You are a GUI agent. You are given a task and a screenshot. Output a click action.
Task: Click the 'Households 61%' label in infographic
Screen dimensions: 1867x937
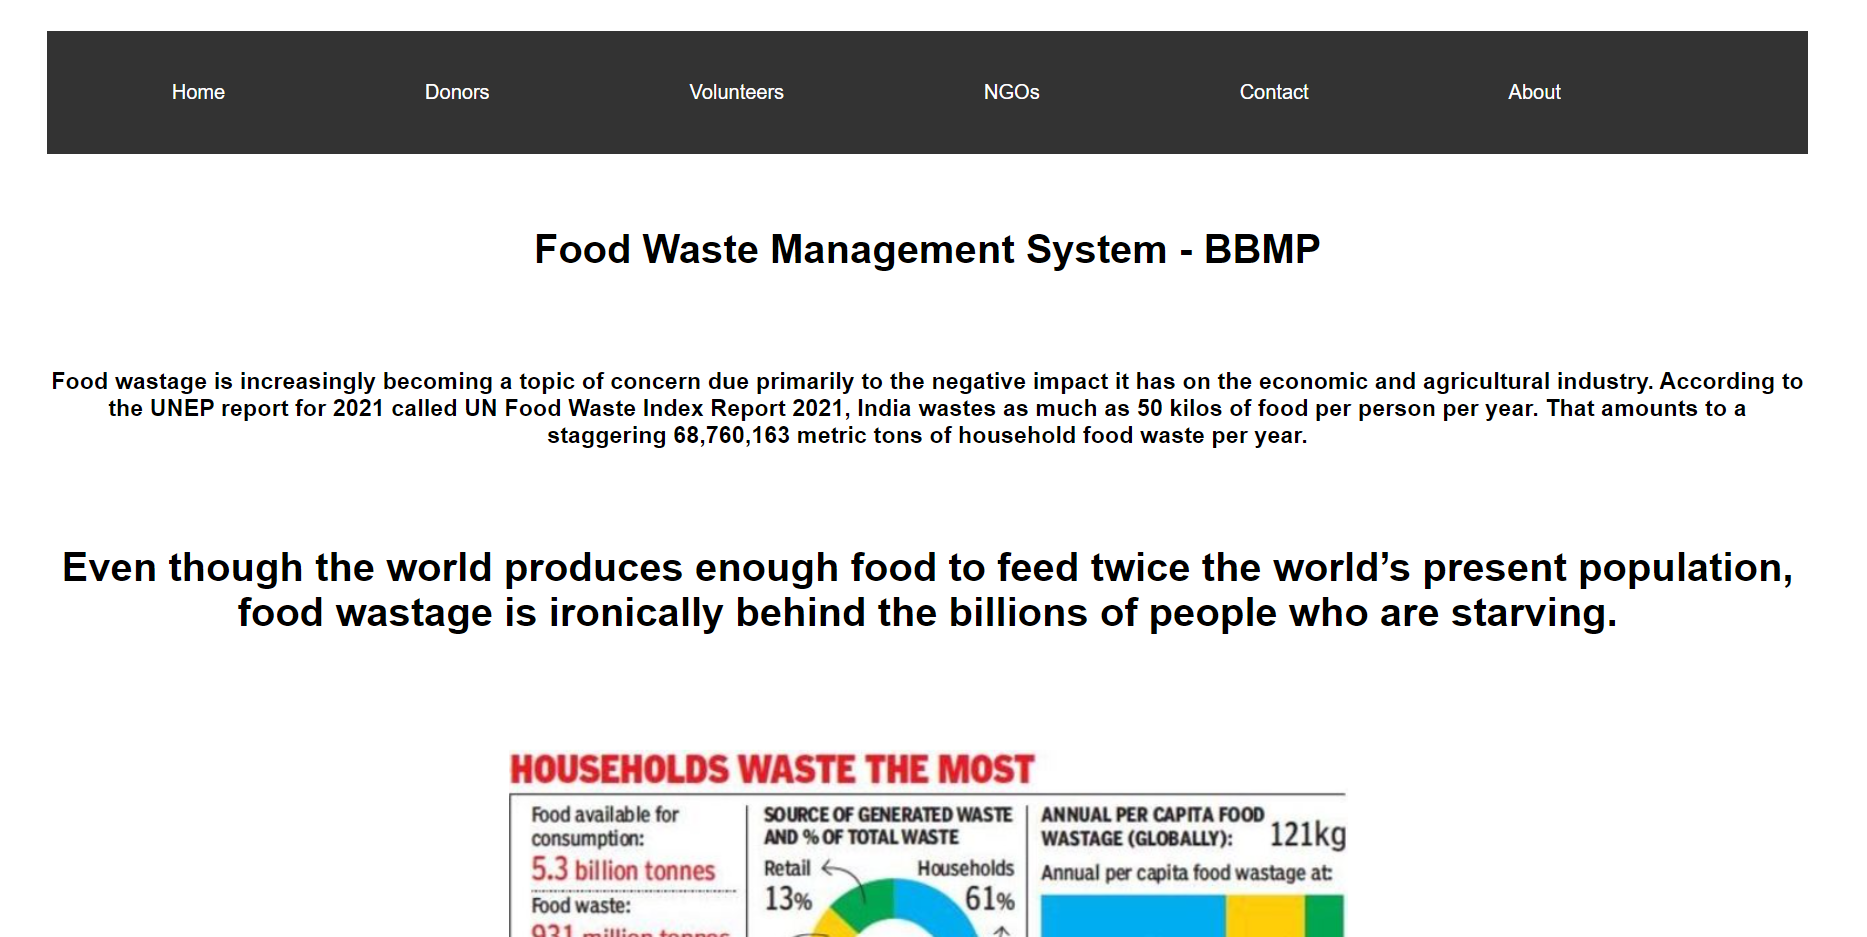click(966, 886)
